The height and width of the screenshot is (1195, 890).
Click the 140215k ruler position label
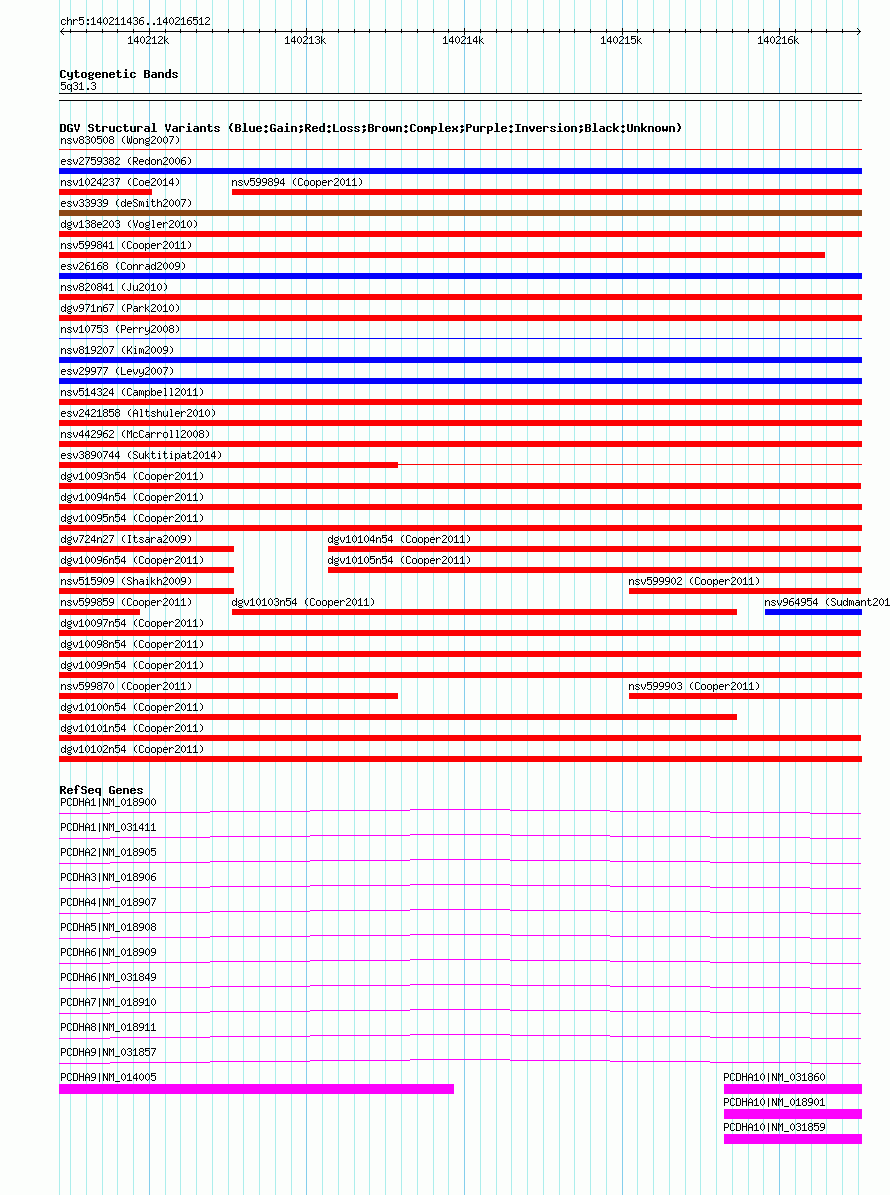[620, 40]
